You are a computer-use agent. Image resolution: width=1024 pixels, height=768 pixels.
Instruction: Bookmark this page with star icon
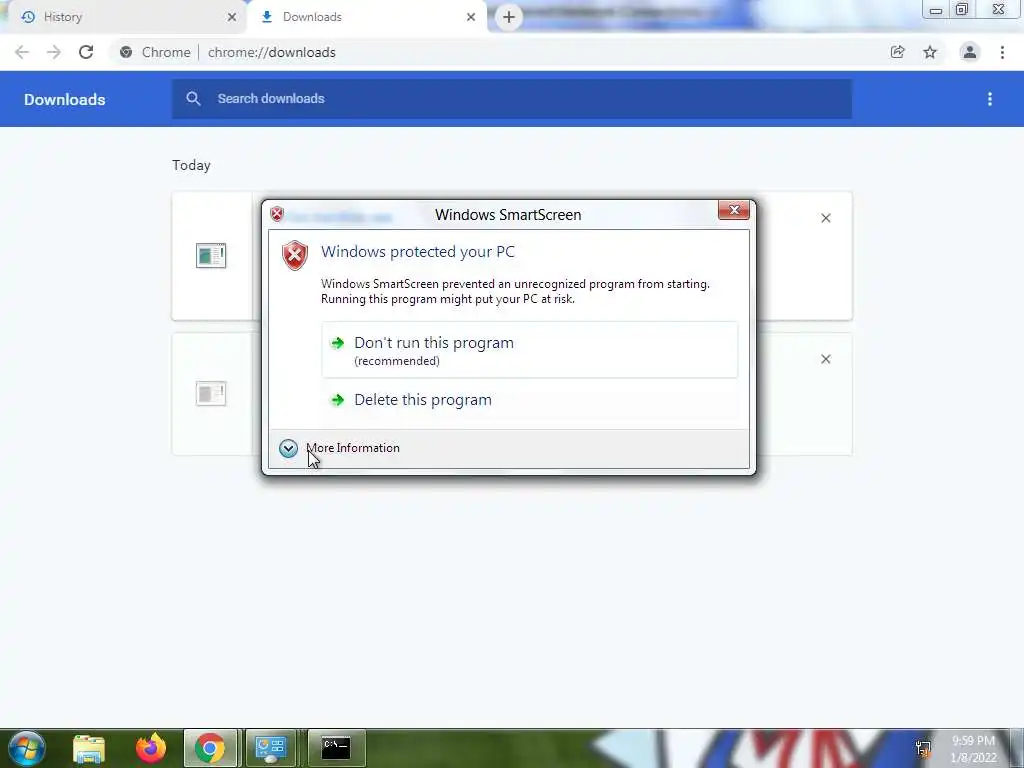coord(930,52)
